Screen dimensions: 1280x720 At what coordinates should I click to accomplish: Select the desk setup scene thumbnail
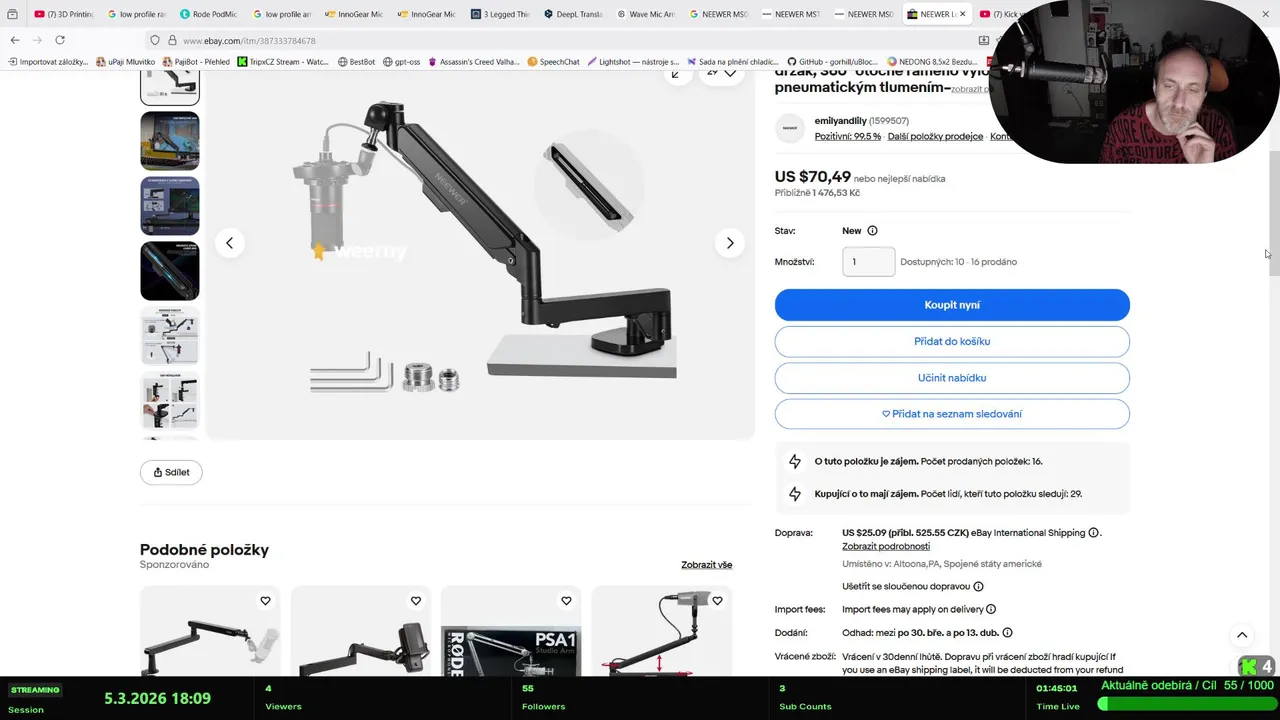pyautogui.click(x=170, y=141)
